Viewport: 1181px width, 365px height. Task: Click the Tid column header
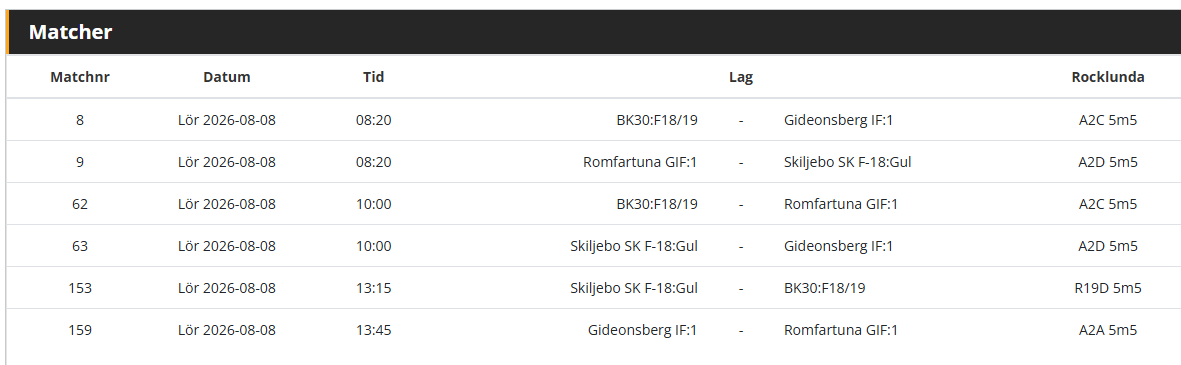[x=374, y=77]
